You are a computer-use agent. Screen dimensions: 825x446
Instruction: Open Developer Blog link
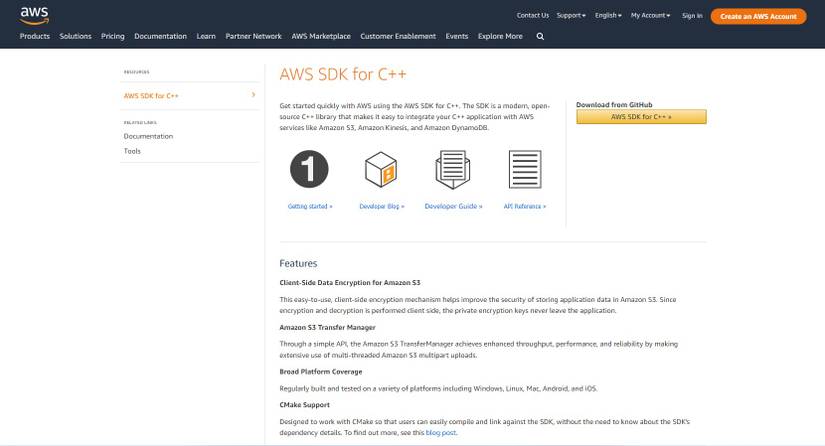point(381,206)
